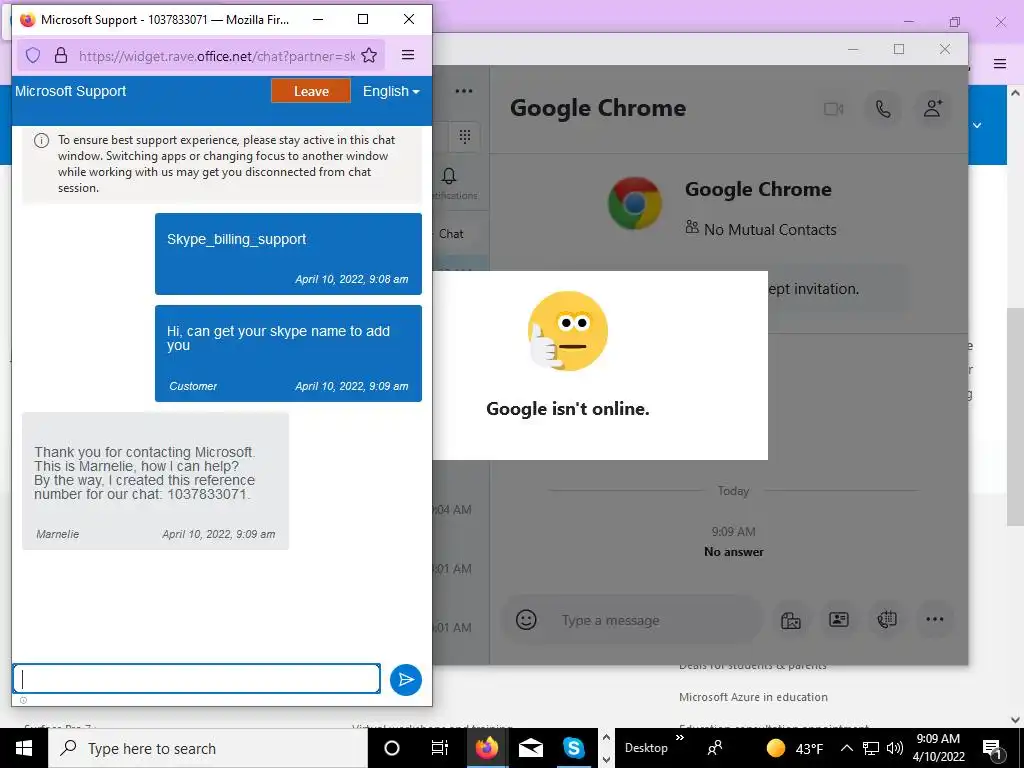Click the taskbar toolbar scroll up arrow
The height and width of the screenshot is (768, 1024).
[x=606, y=737]
